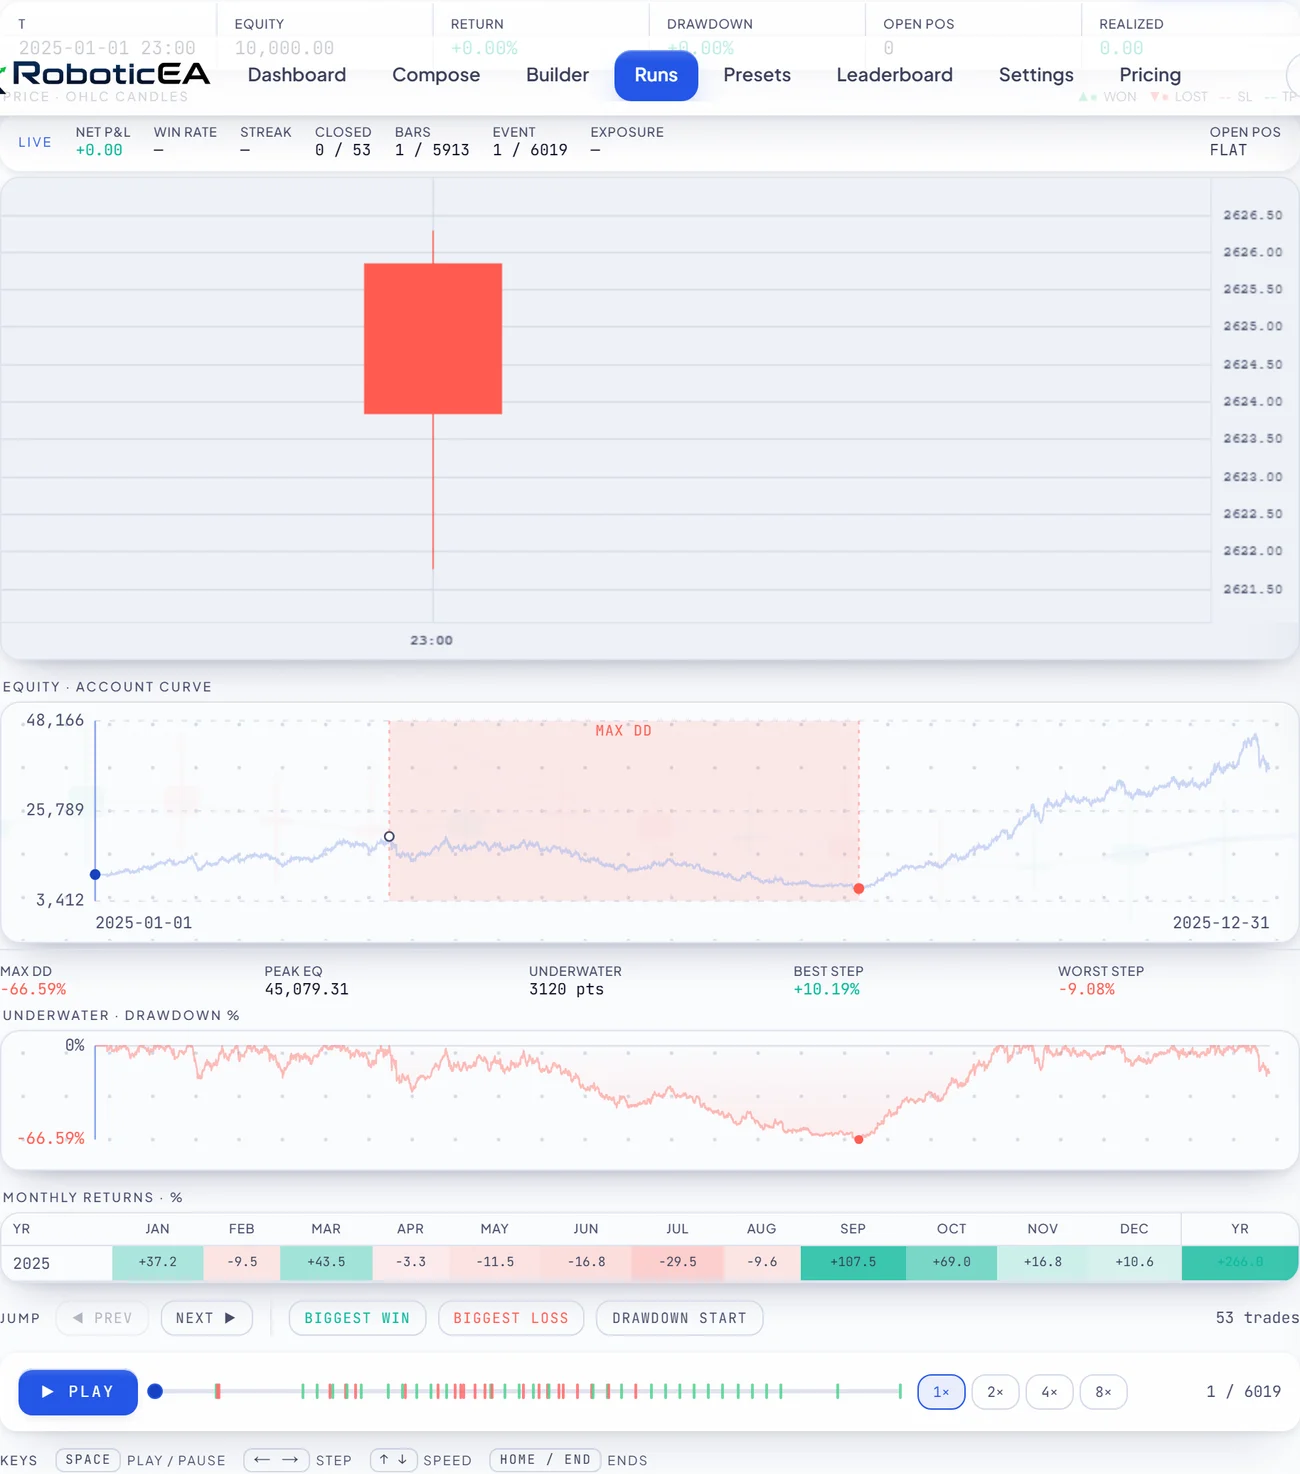Click the DEC +10.6 monthly return cell

[x=1135, y=1262]
